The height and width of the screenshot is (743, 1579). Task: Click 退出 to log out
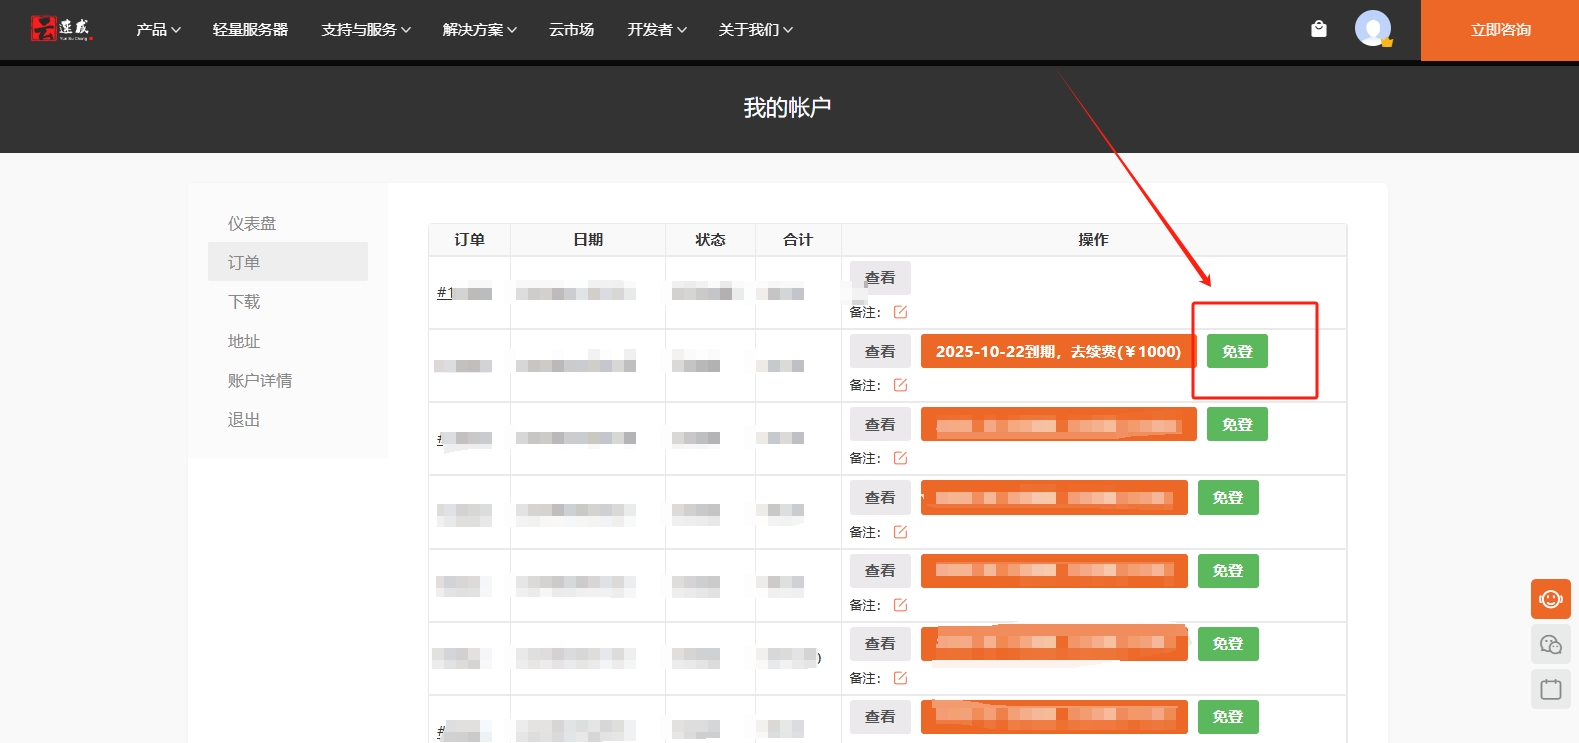tap(244, 419)
